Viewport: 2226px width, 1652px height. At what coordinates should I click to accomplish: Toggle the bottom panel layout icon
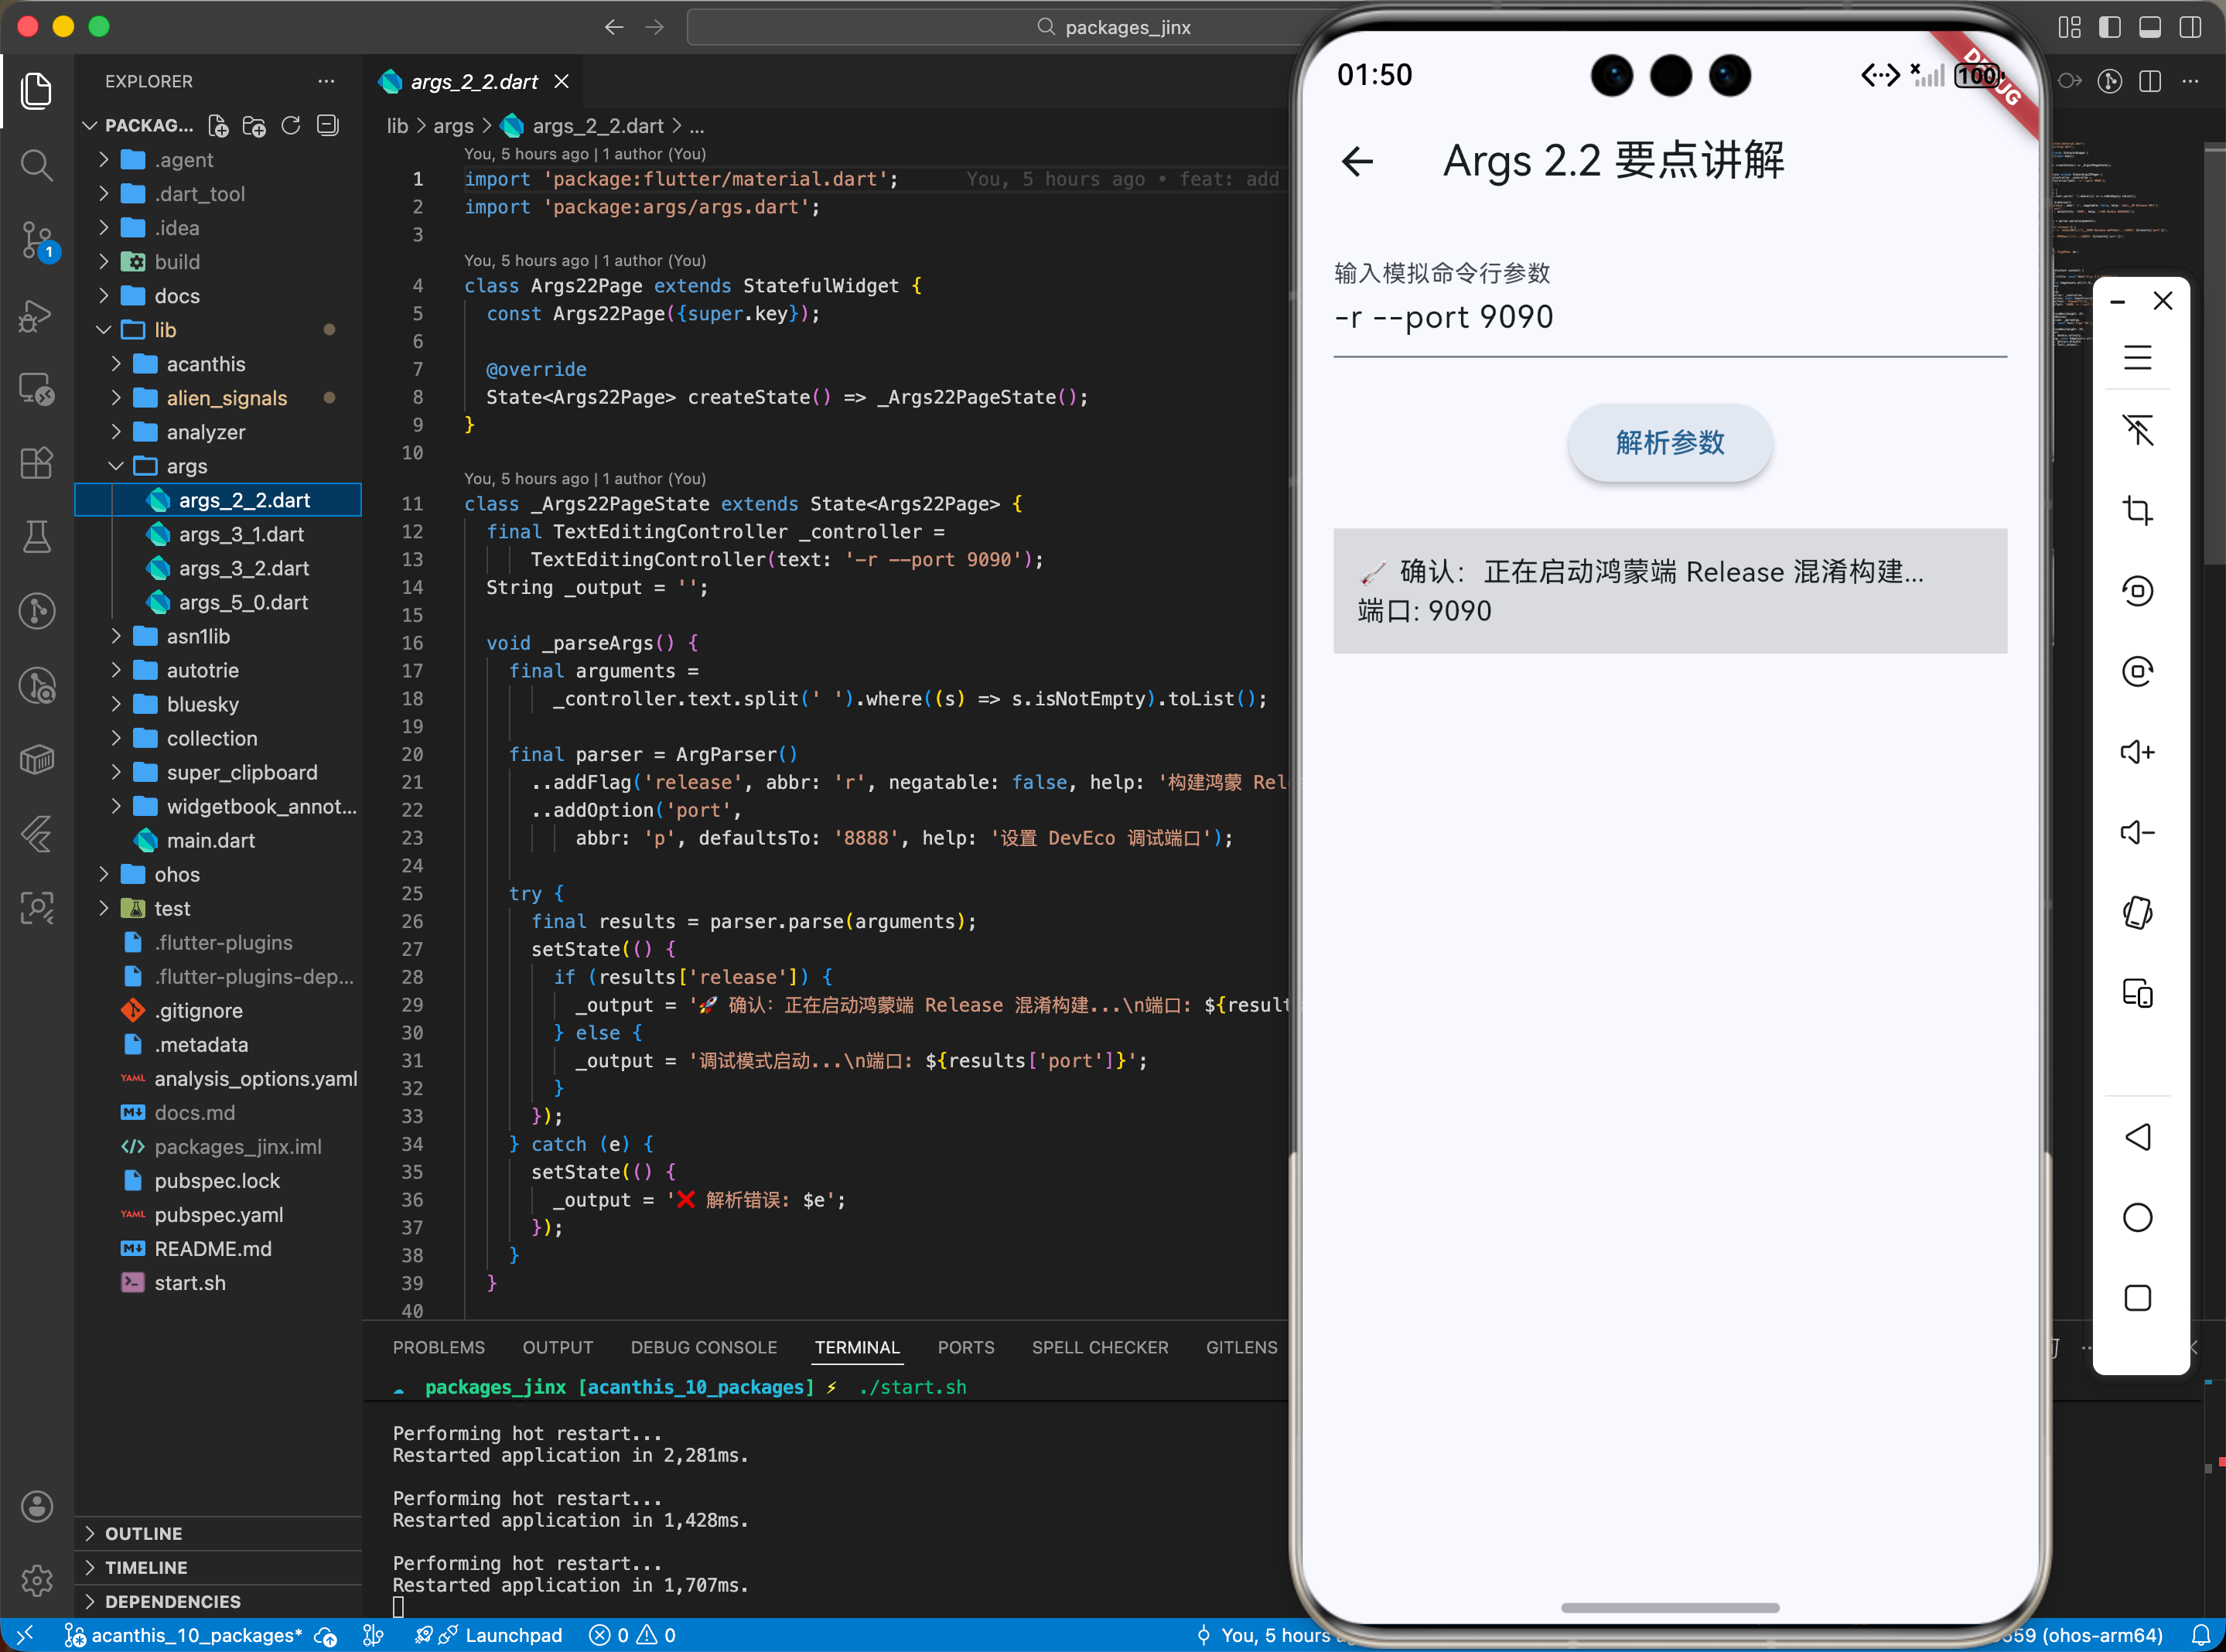point(2149,27)
